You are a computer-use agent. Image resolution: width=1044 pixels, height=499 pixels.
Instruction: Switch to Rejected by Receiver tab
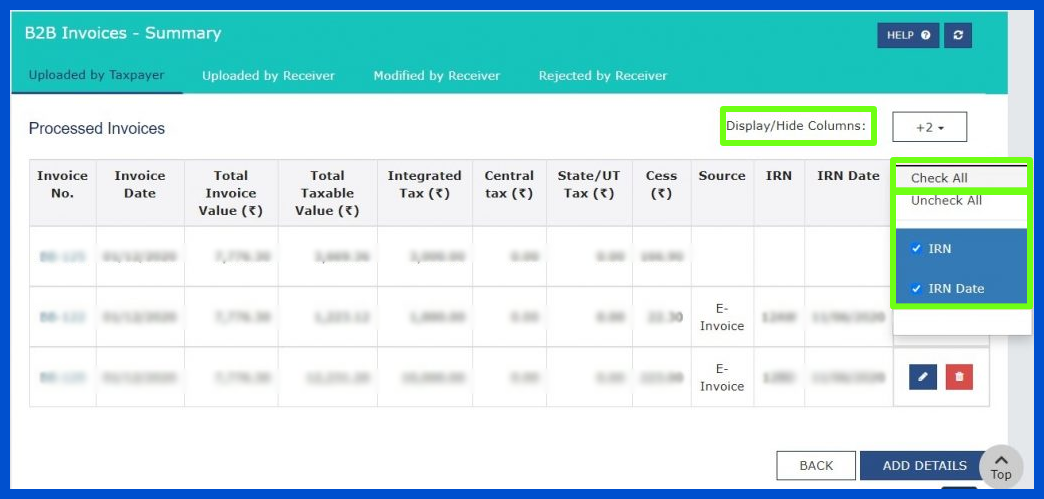[603, 75]
